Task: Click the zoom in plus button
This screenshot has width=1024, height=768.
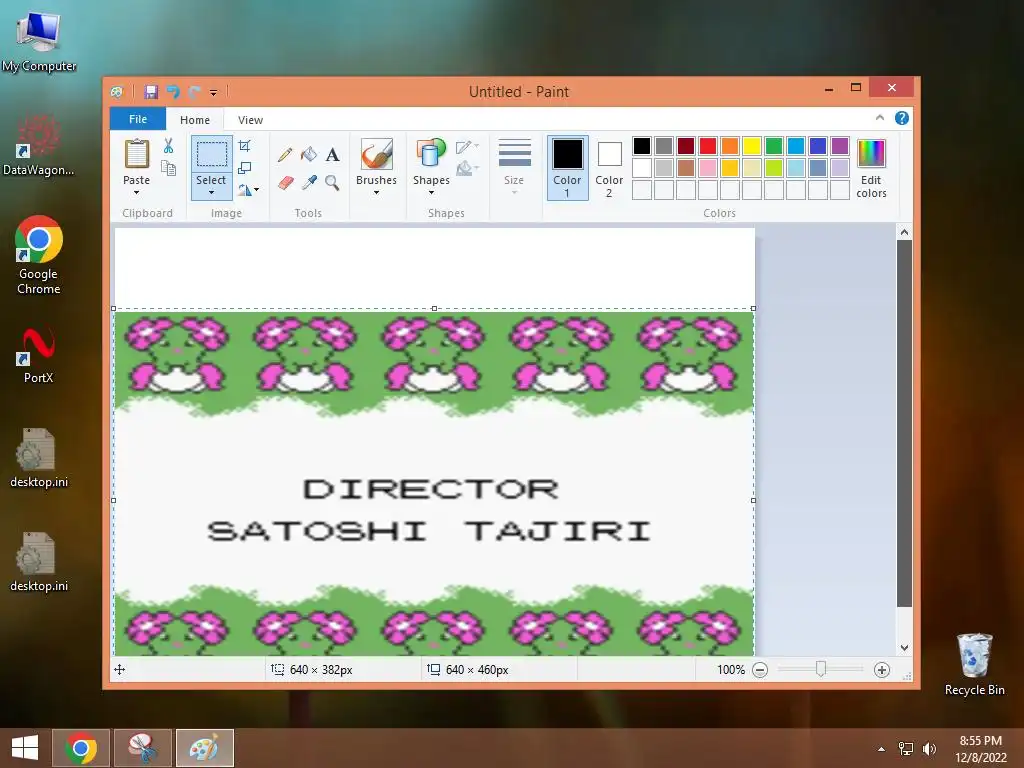Action: (x=882, y=670)
